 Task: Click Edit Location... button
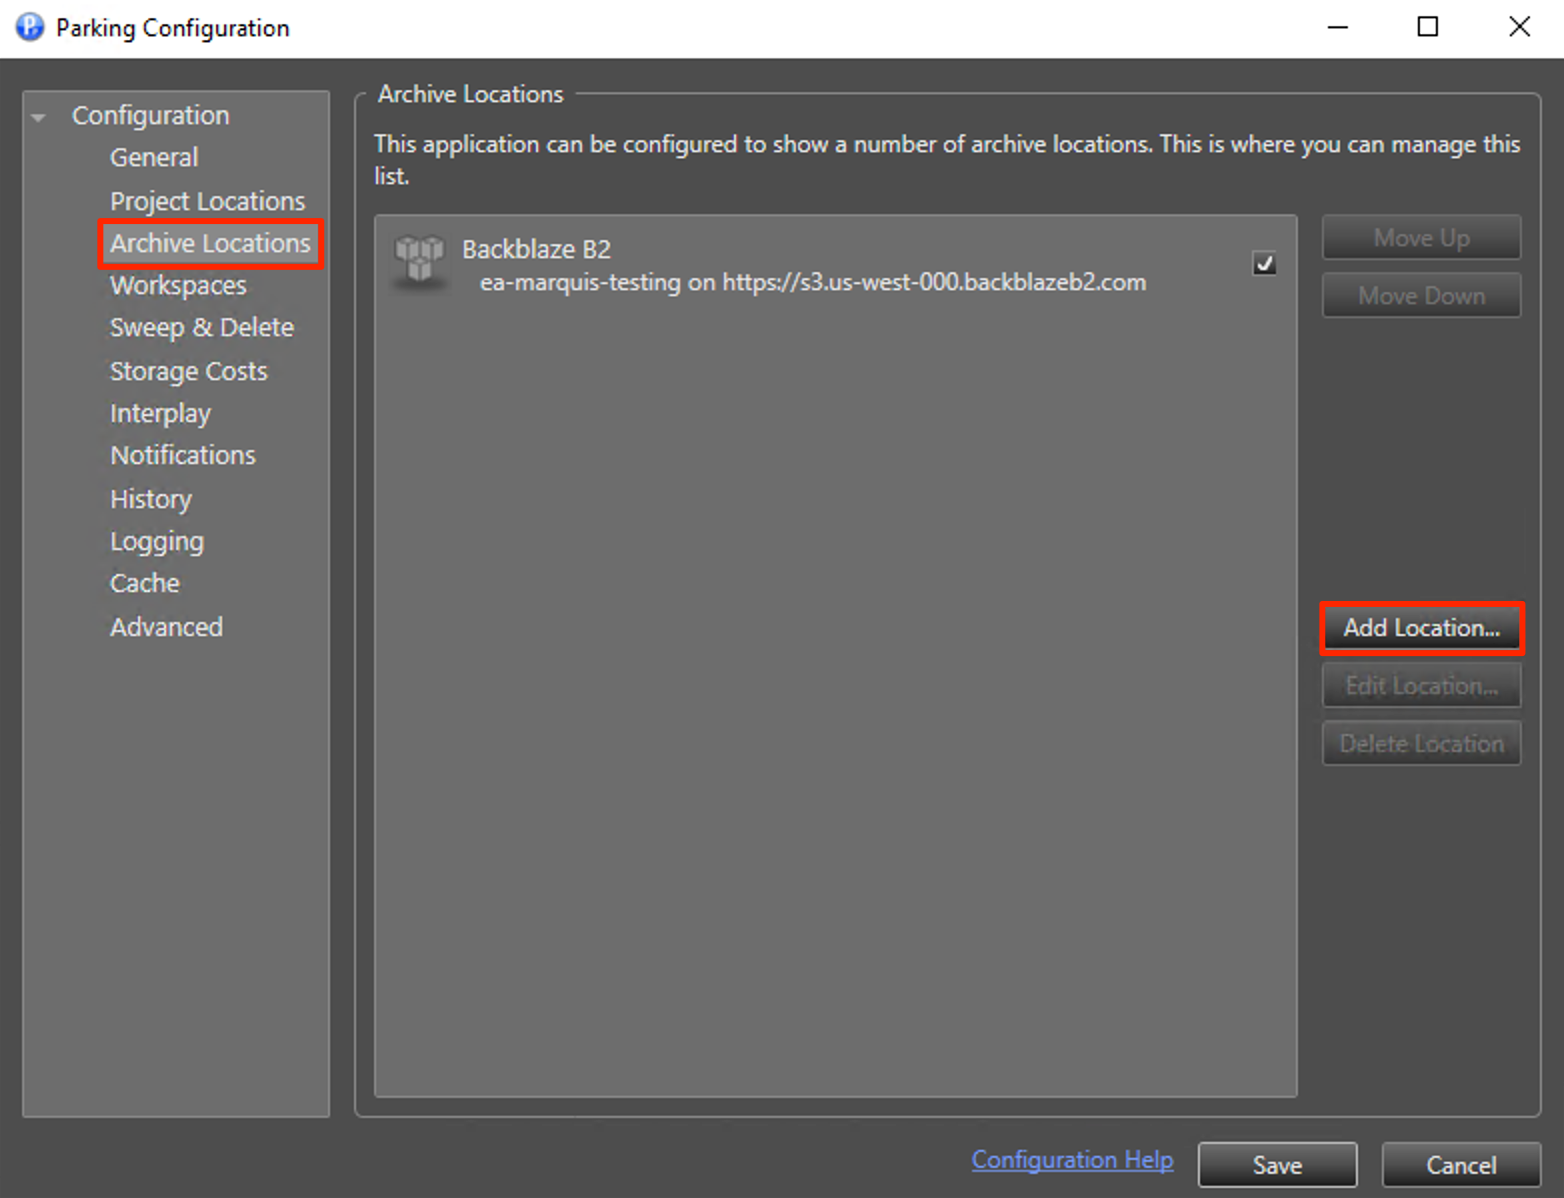point(1421,686)
